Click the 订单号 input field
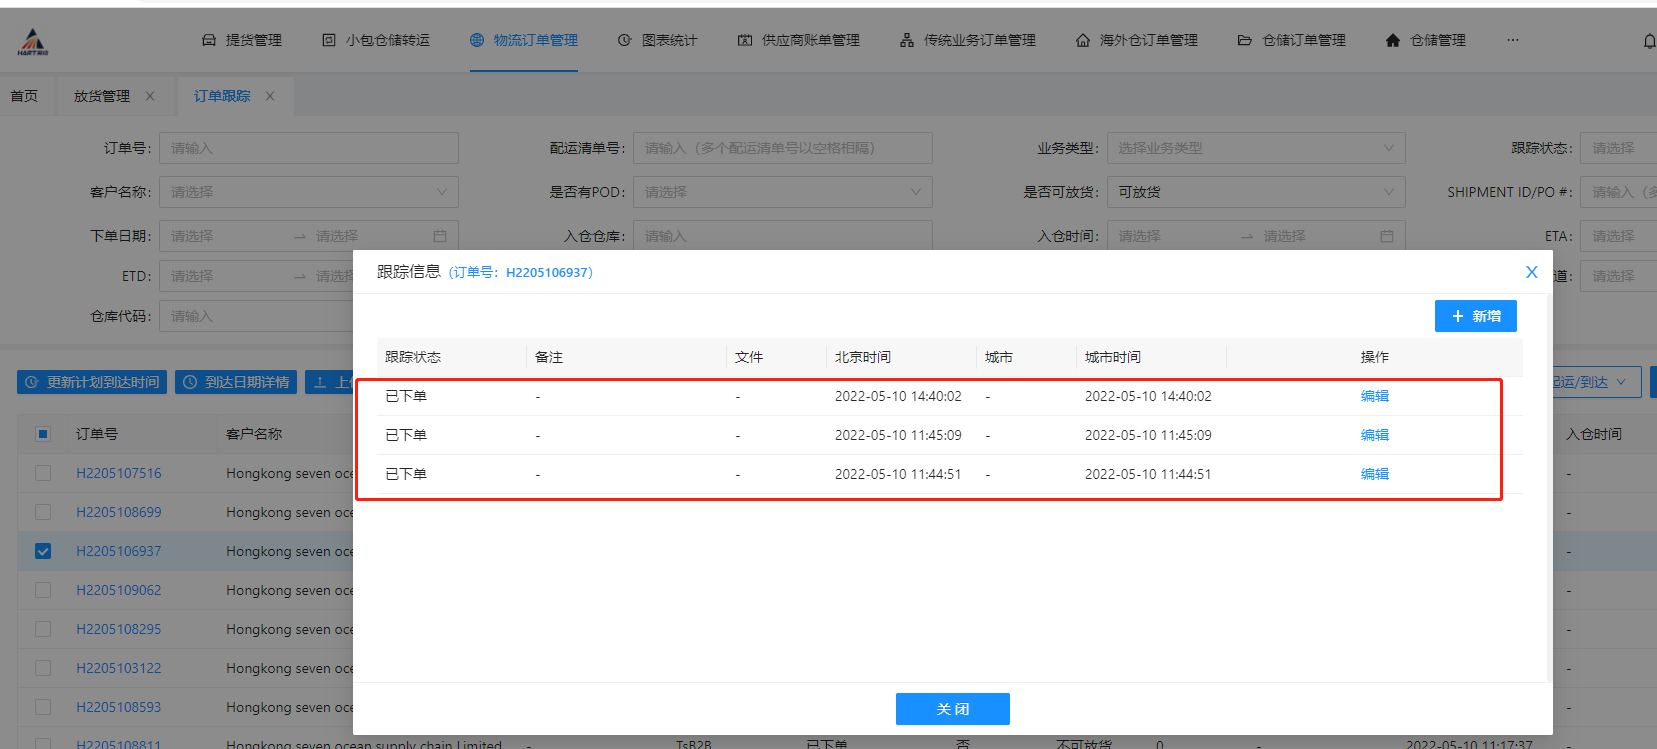Image resolution: width=1657 pixels, height=749 pixels. (308, 148)
